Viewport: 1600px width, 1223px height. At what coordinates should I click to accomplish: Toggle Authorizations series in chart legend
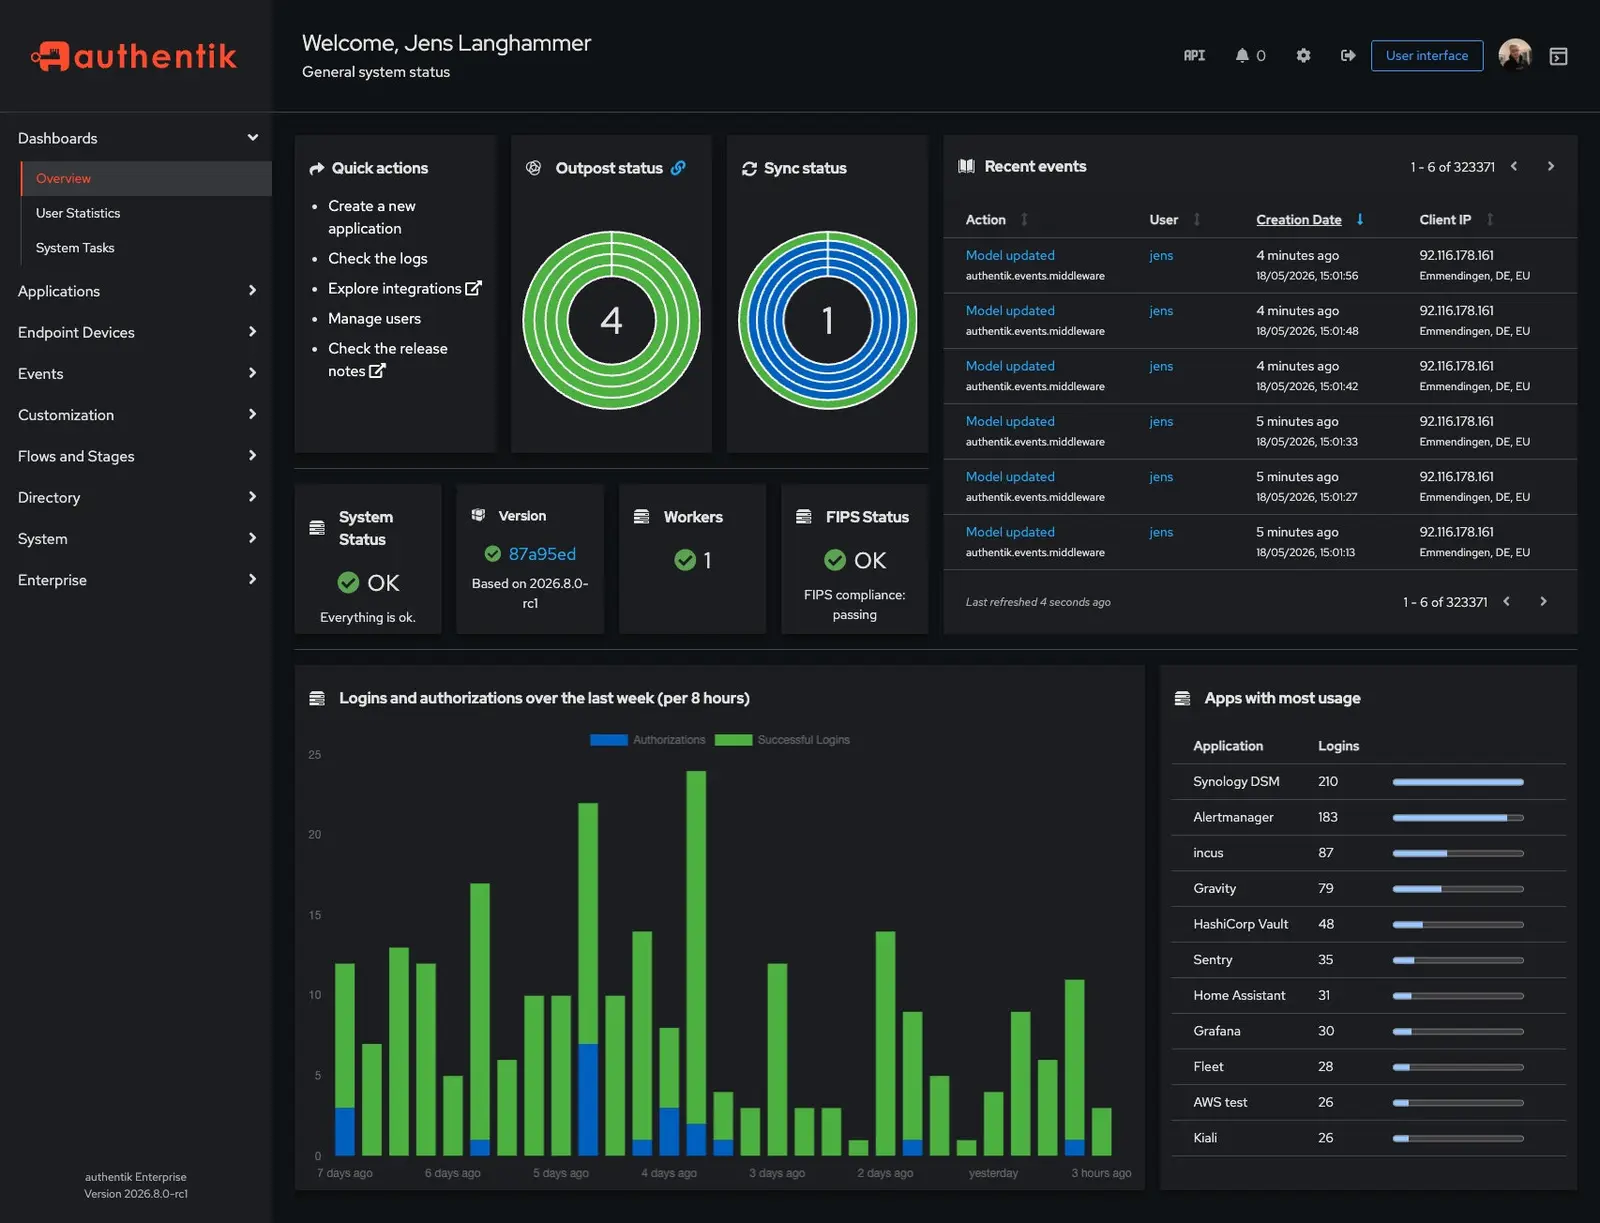click(x=648, y=740)
